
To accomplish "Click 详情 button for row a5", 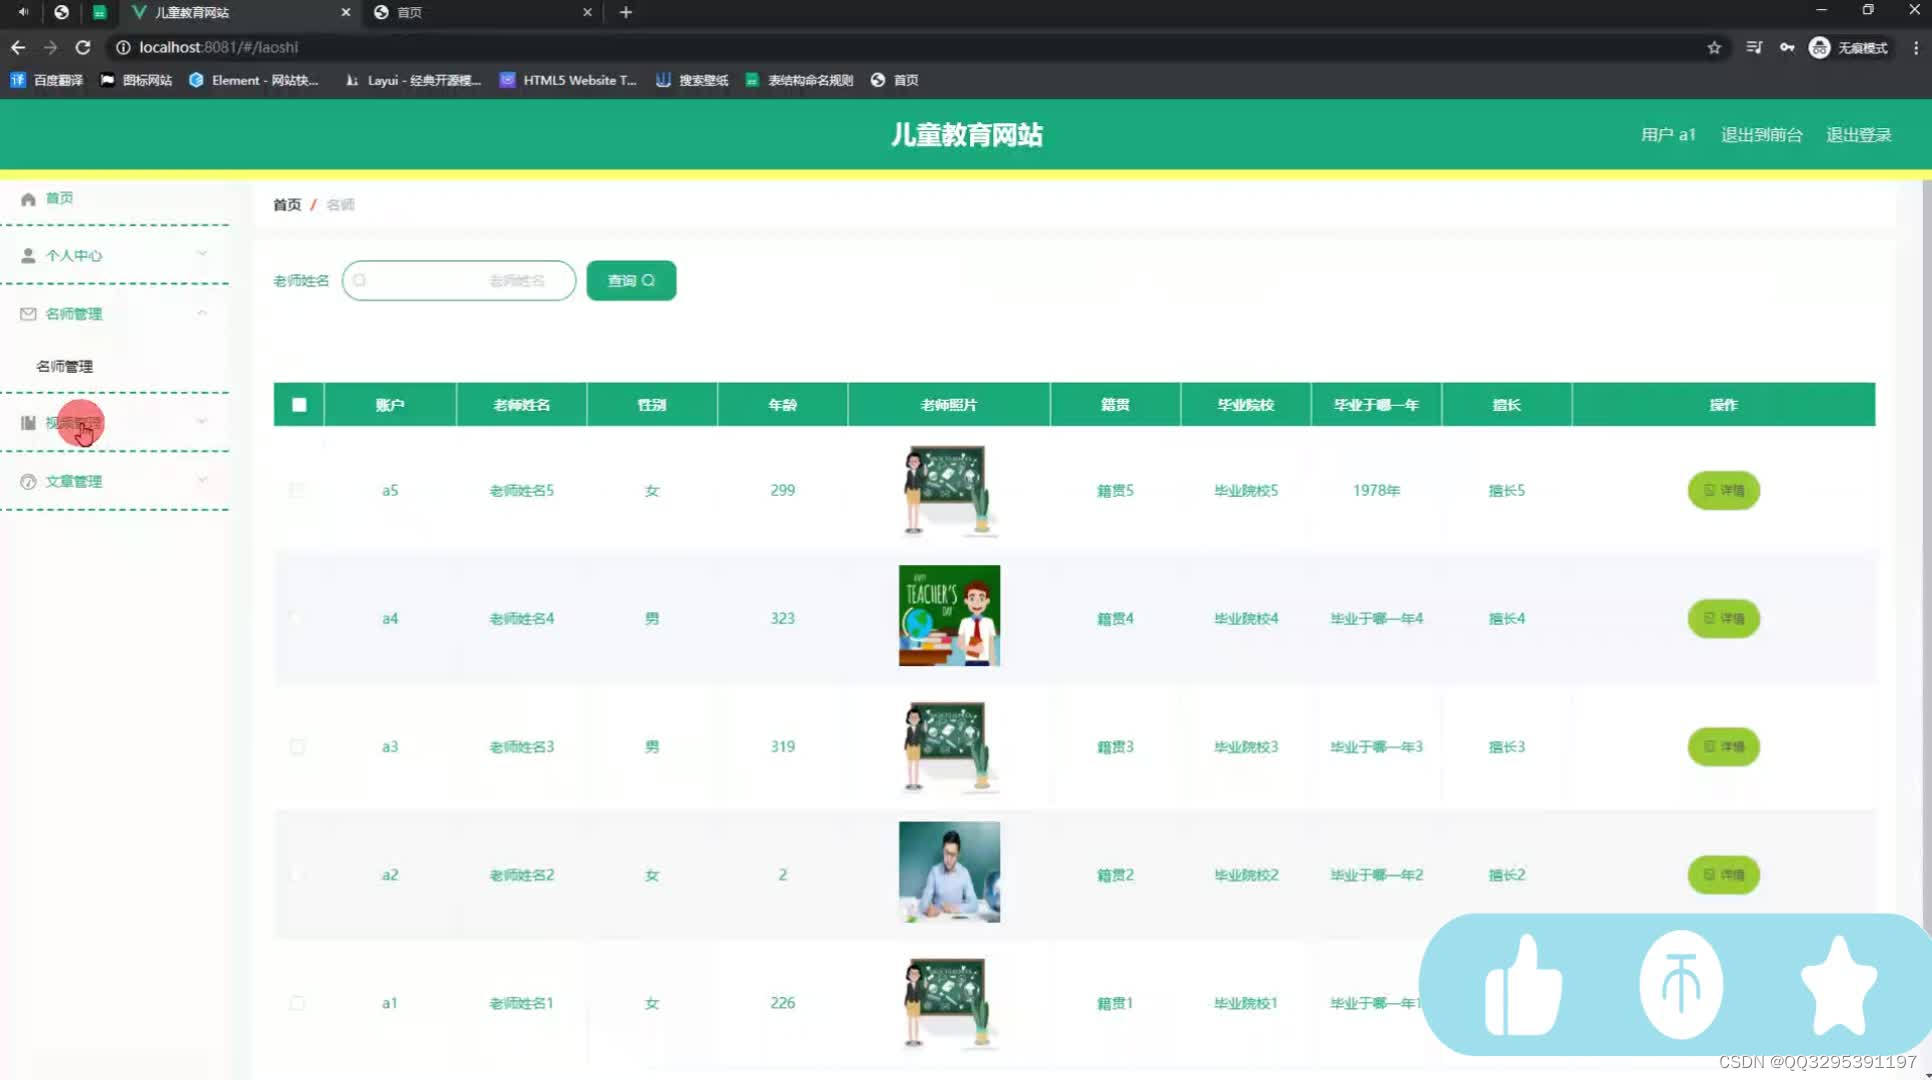I will (1723, 490).
